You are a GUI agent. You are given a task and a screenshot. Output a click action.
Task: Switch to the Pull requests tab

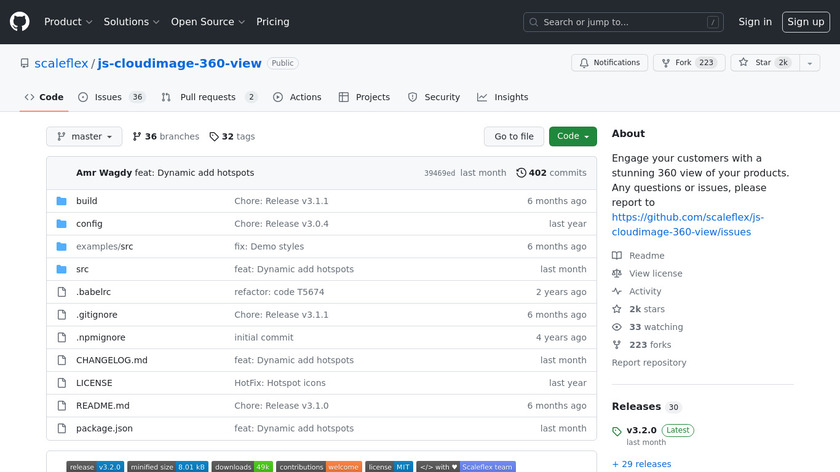(209, 97)
